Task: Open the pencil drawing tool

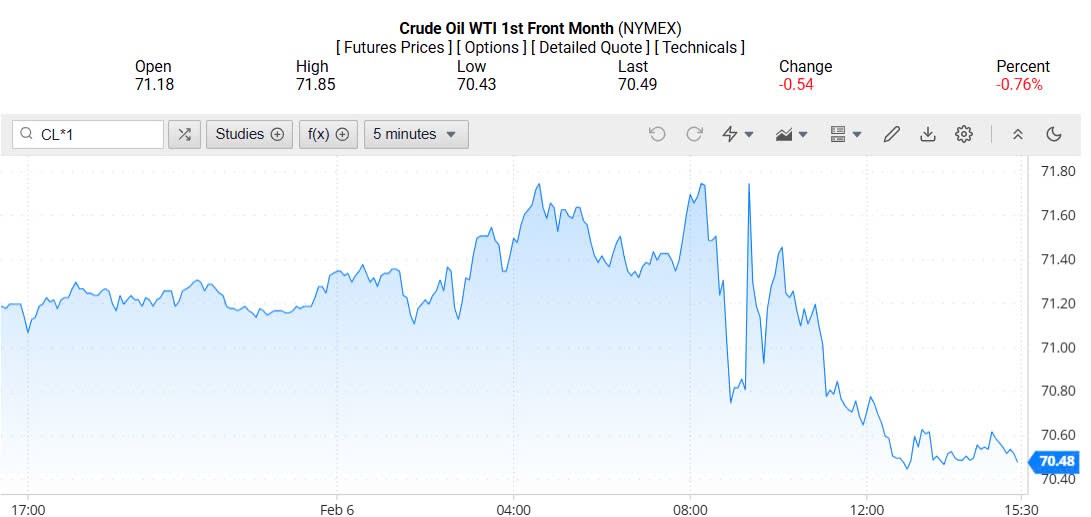Action: click(x=892, y=134)
